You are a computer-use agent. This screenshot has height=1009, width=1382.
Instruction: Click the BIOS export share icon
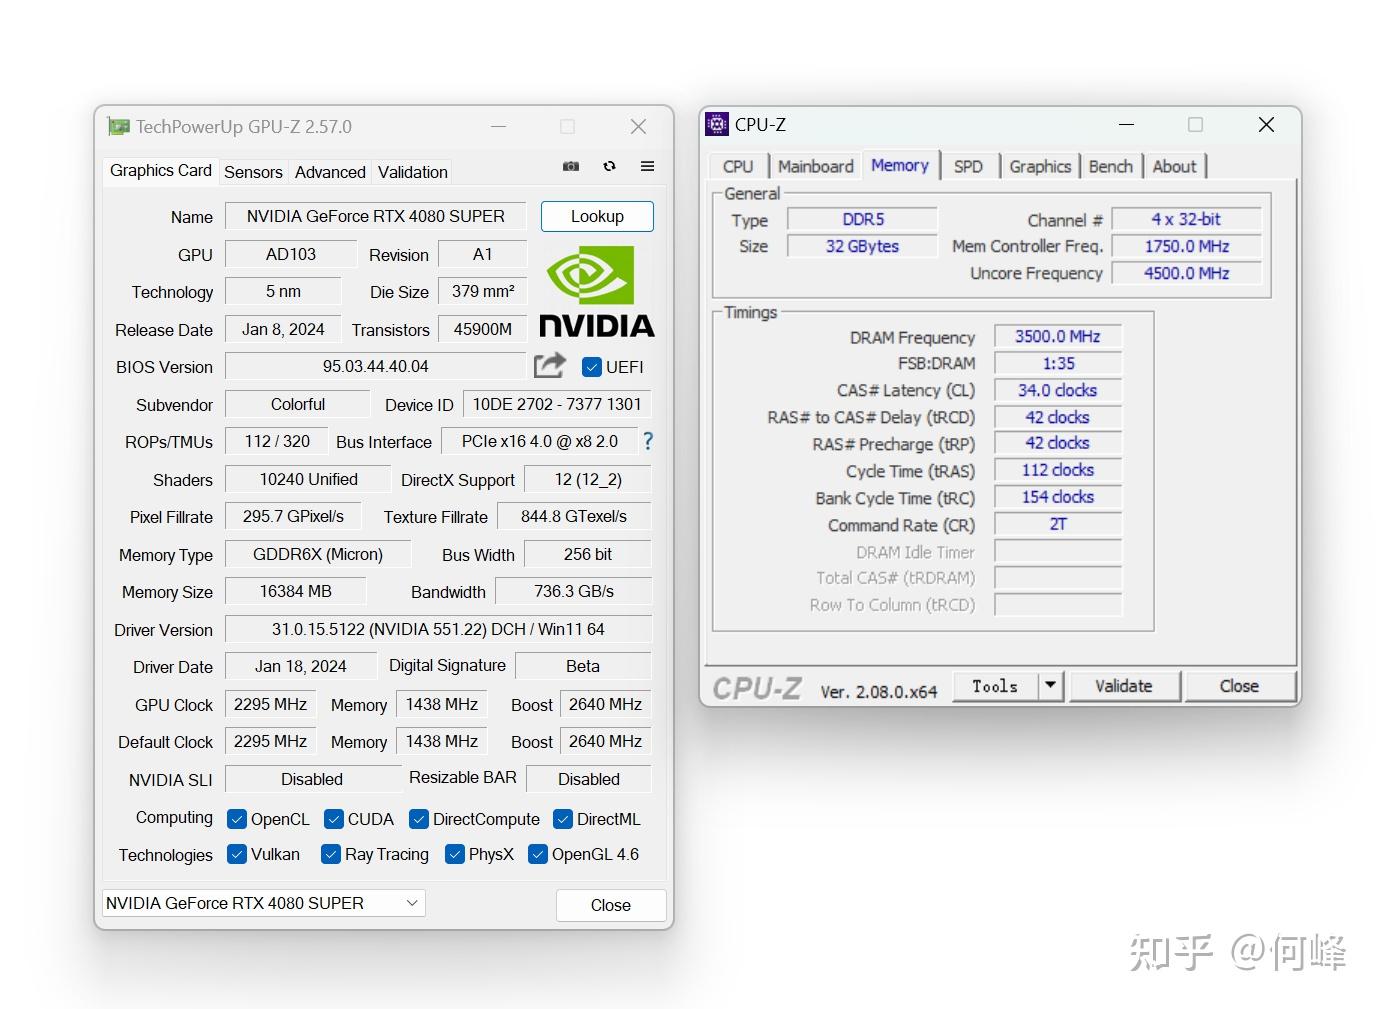(549, 366)
